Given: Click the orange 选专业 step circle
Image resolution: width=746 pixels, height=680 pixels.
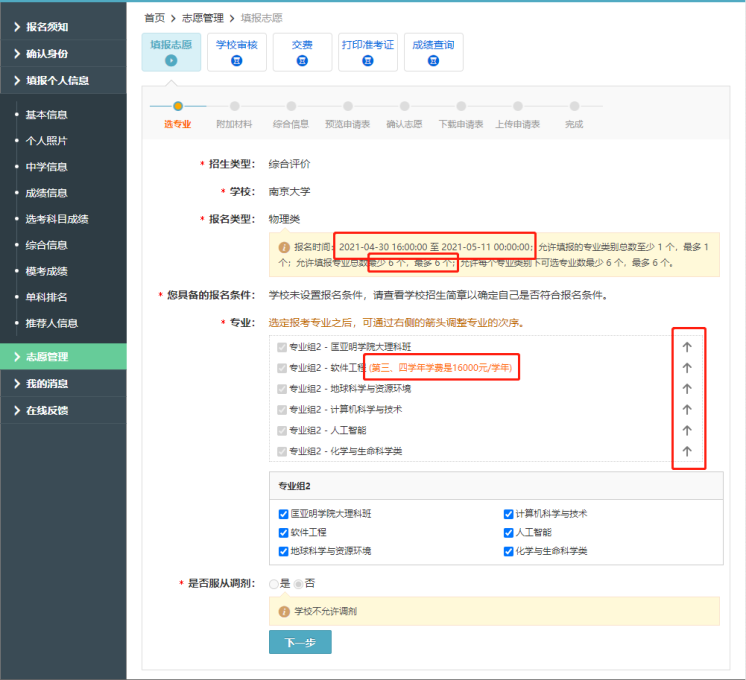Looking at the screenshot, I should [x=178, y=105].
